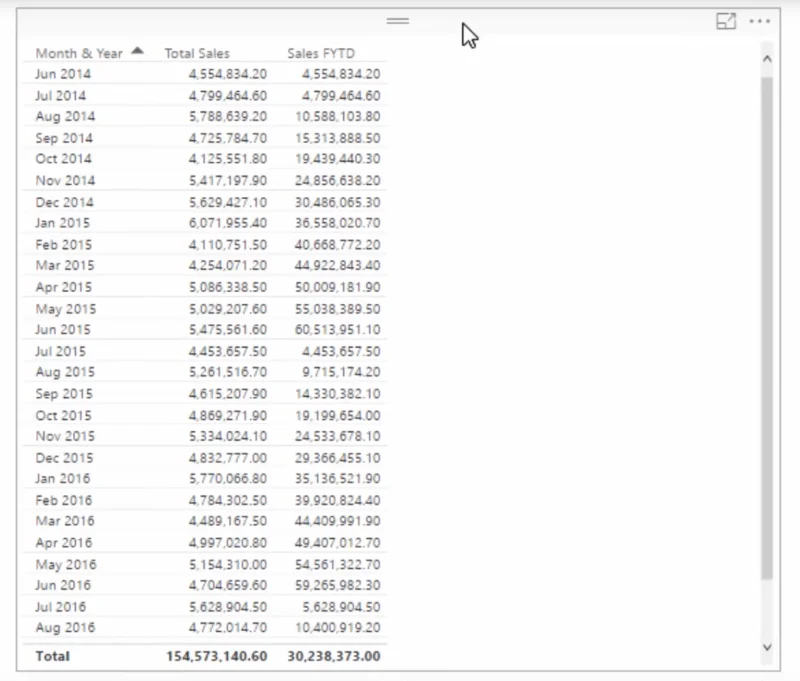
Task: Select the Aug 2015 row label
Action: 65,372
